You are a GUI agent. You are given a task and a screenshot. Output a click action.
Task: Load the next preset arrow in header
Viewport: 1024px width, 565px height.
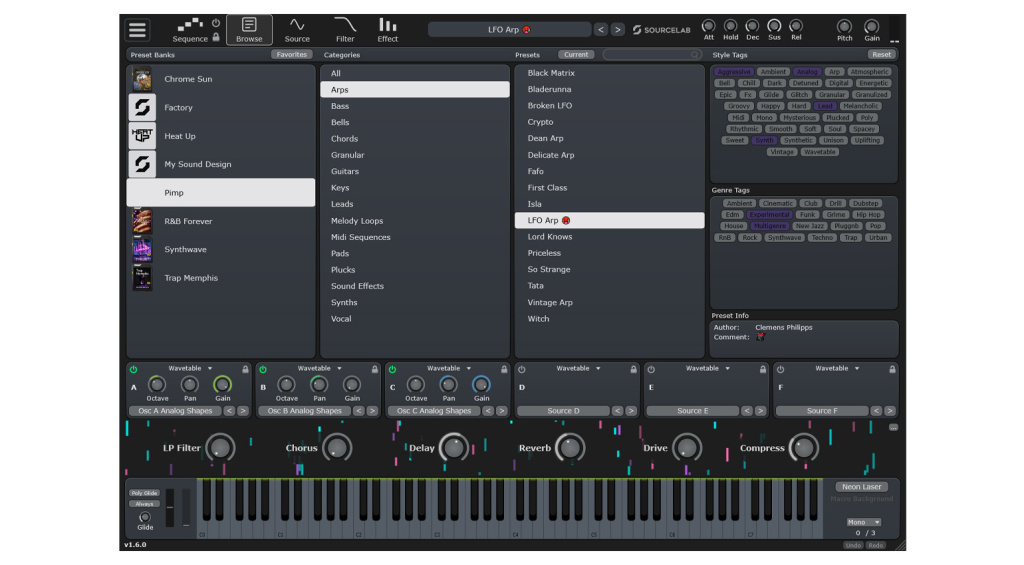[x=617, y=29]
